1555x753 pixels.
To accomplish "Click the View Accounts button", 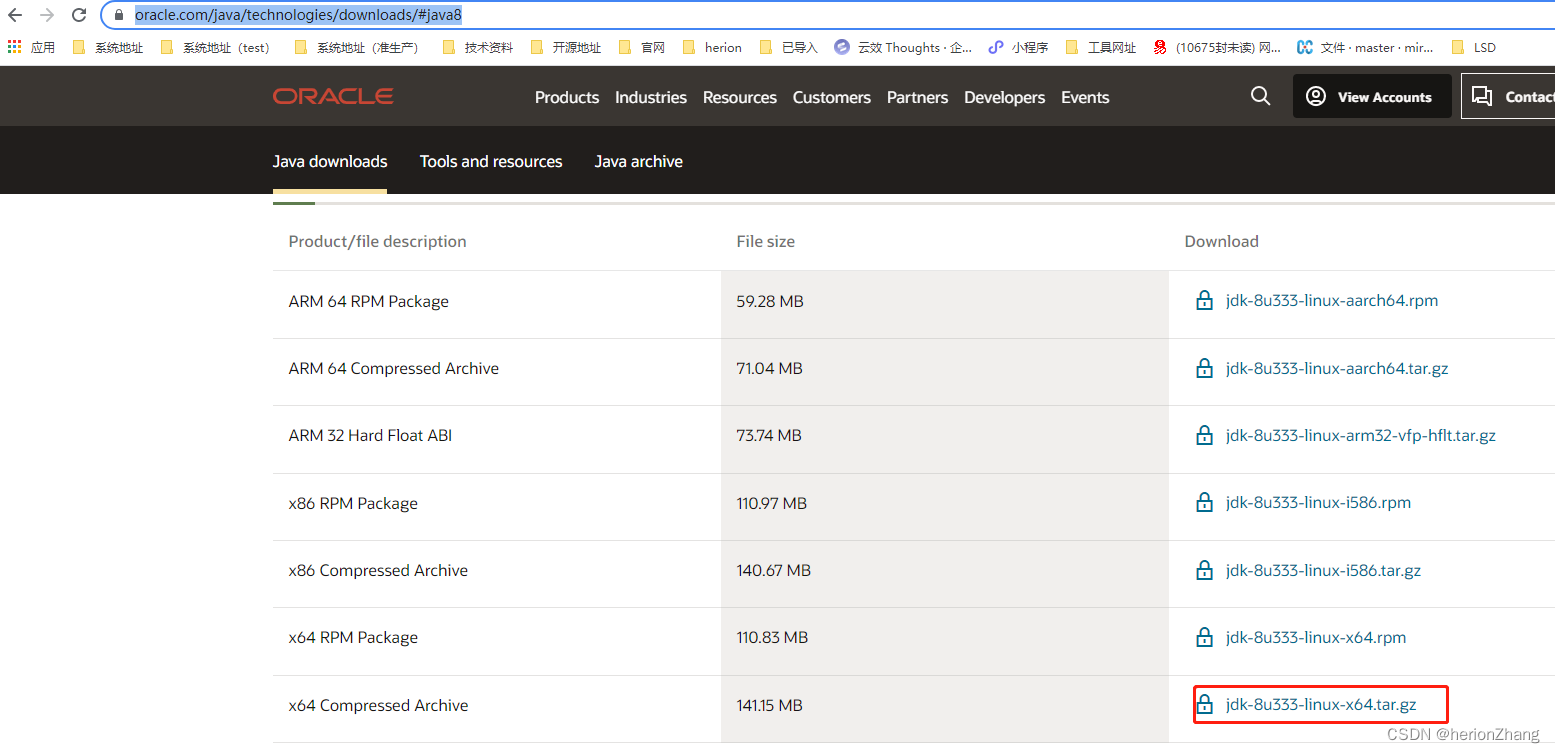I will (1372, 96).
